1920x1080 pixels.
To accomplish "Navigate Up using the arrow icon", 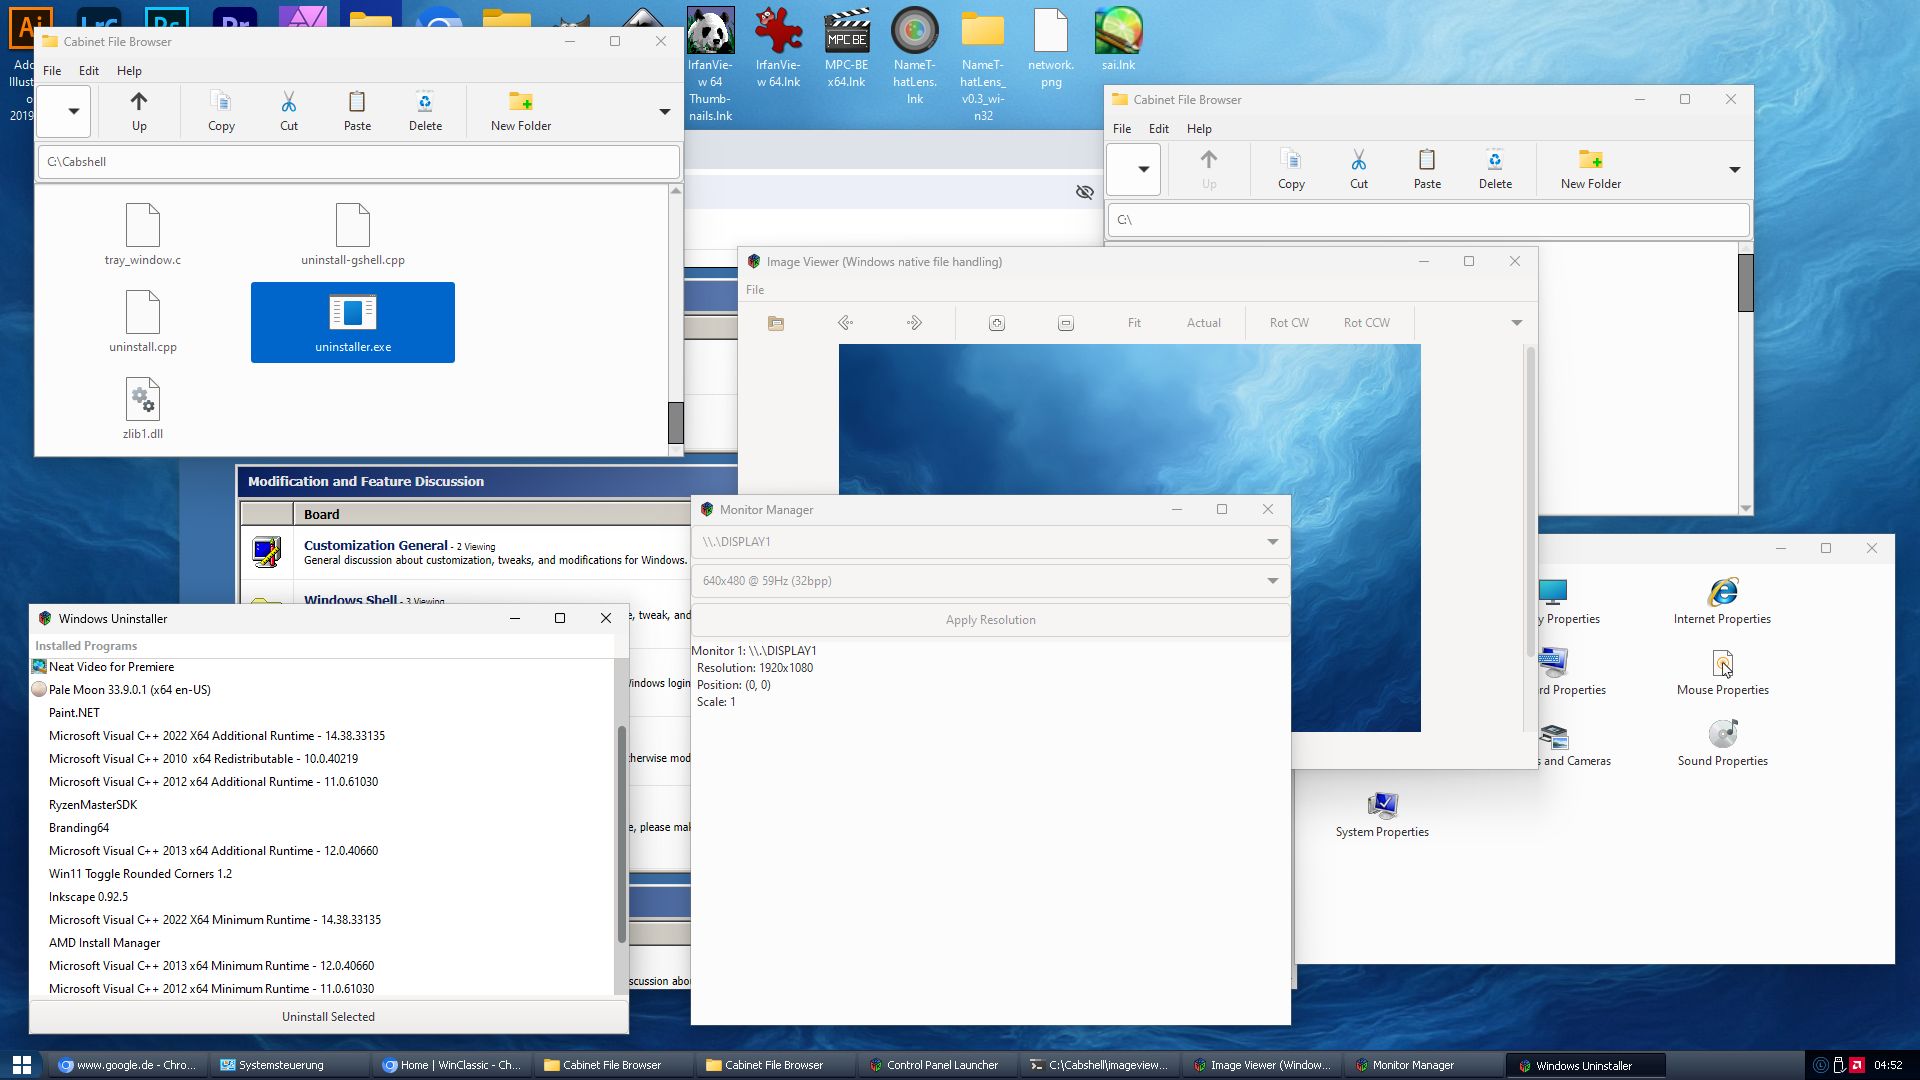I will 139,110.
